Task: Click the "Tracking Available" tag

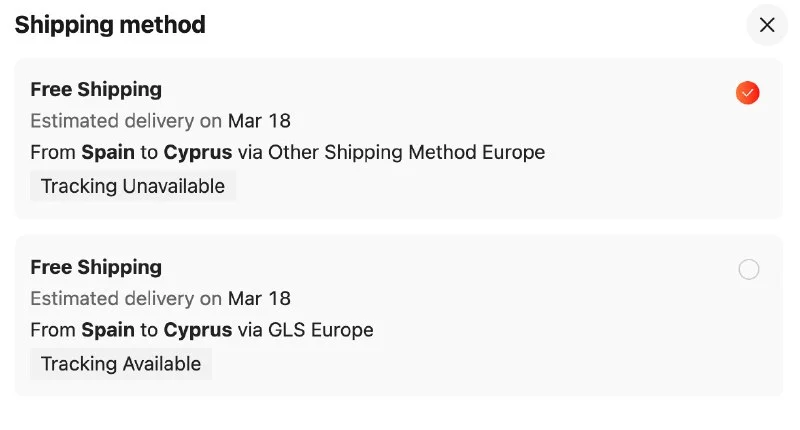Action: (121, 364)
